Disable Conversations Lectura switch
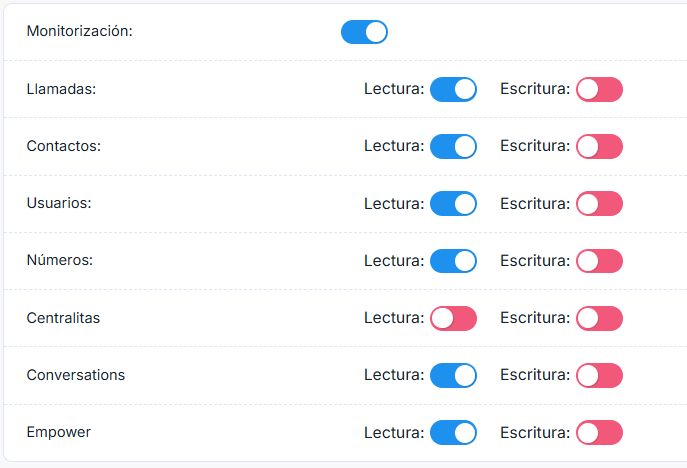Screen dimensions: 687x468 (x=453, y=375)
